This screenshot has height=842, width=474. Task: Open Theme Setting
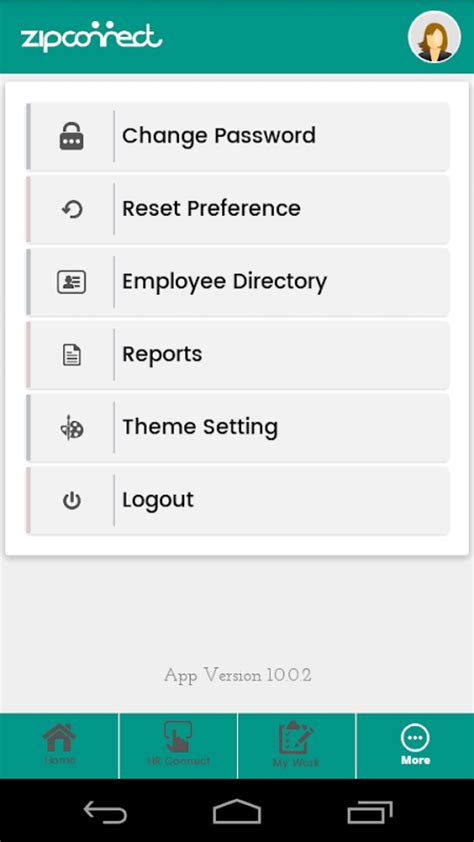tap(238, 428)
